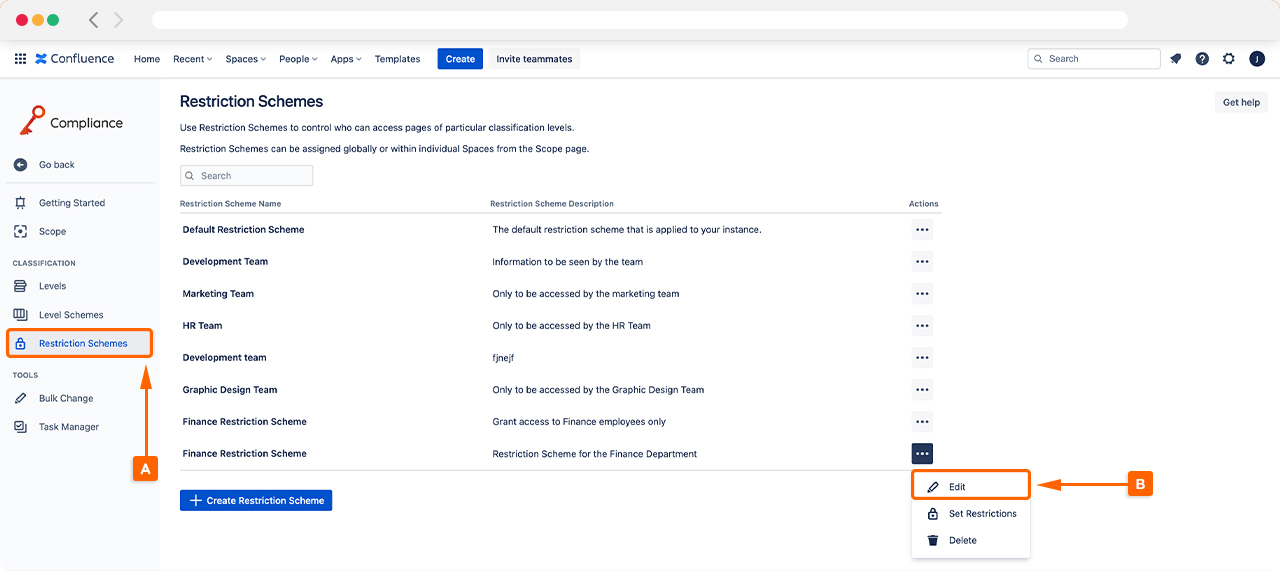Choose Set Restrictions menu option
The width and height of the screenshot is (1280, 571).
pyautogui.click(x=982, y=514)
